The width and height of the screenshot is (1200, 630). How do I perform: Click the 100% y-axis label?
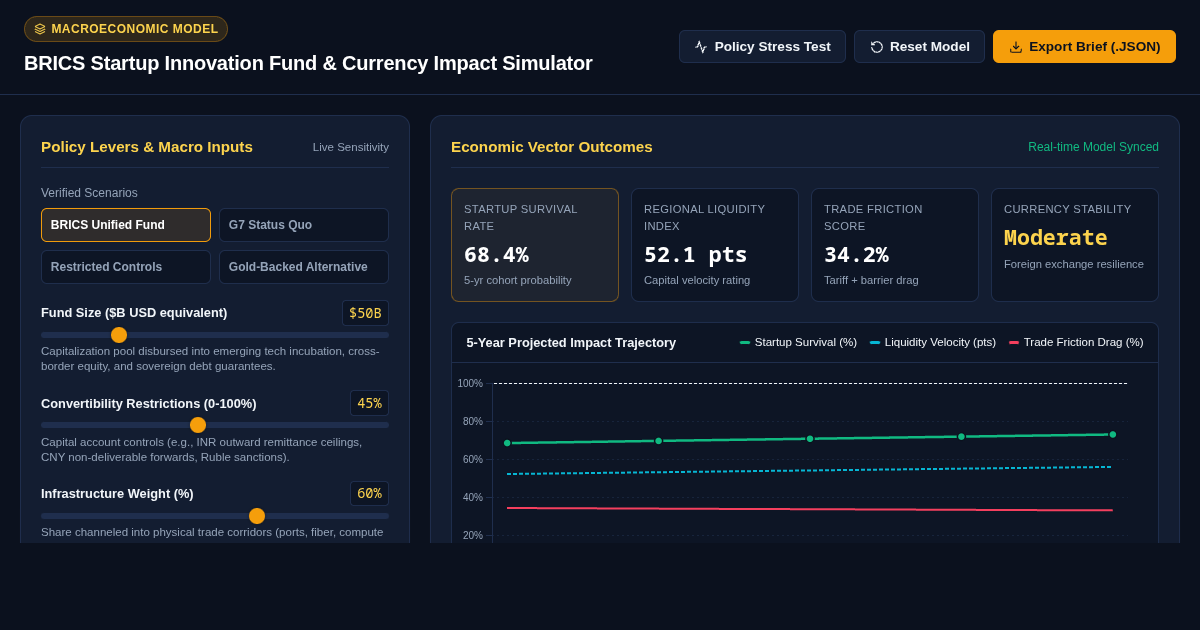click(x=470, y=383)
